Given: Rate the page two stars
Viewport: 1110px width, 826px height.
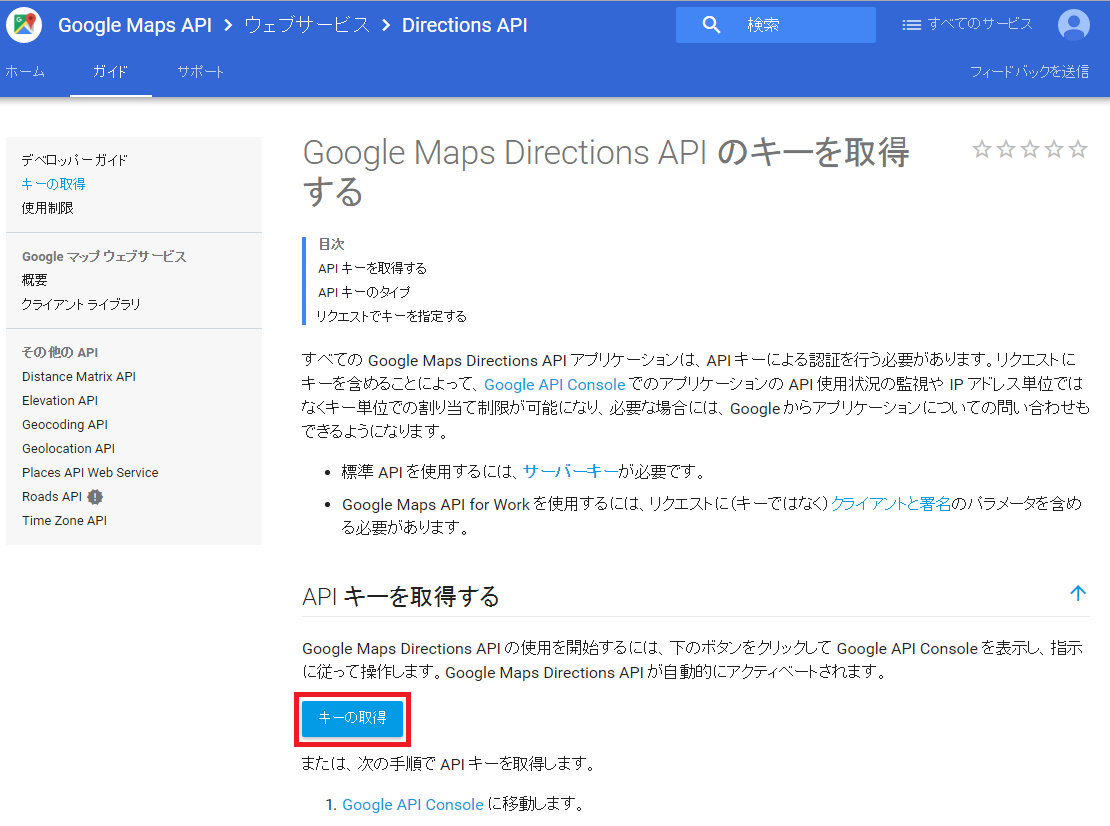Looking at the screenshot, I should pyautogui.click(x=1006, y=149).
